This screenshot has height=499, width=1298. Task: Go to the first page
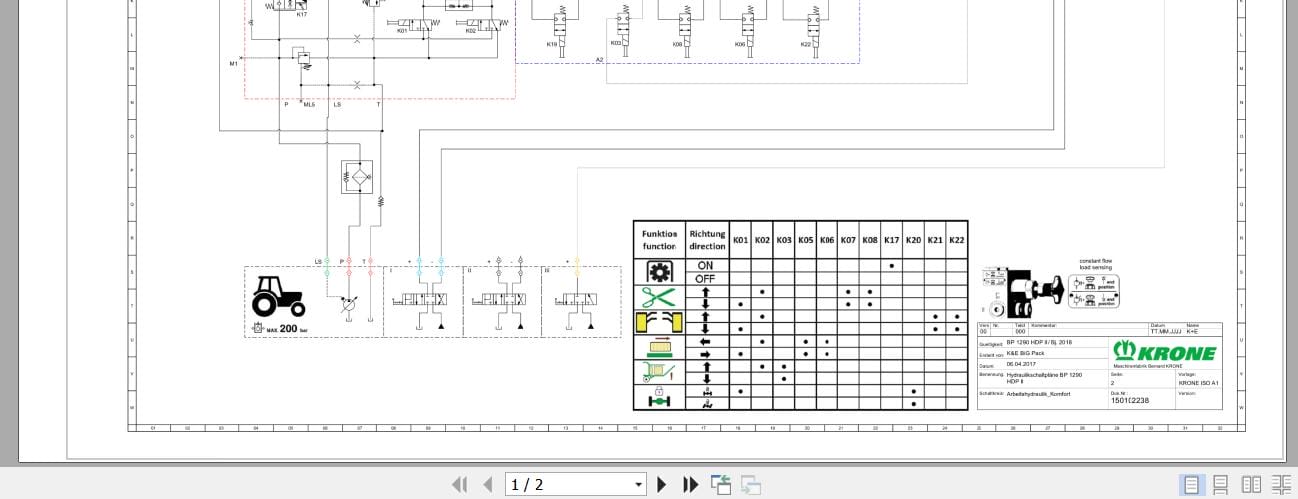(x=460, y=485)
